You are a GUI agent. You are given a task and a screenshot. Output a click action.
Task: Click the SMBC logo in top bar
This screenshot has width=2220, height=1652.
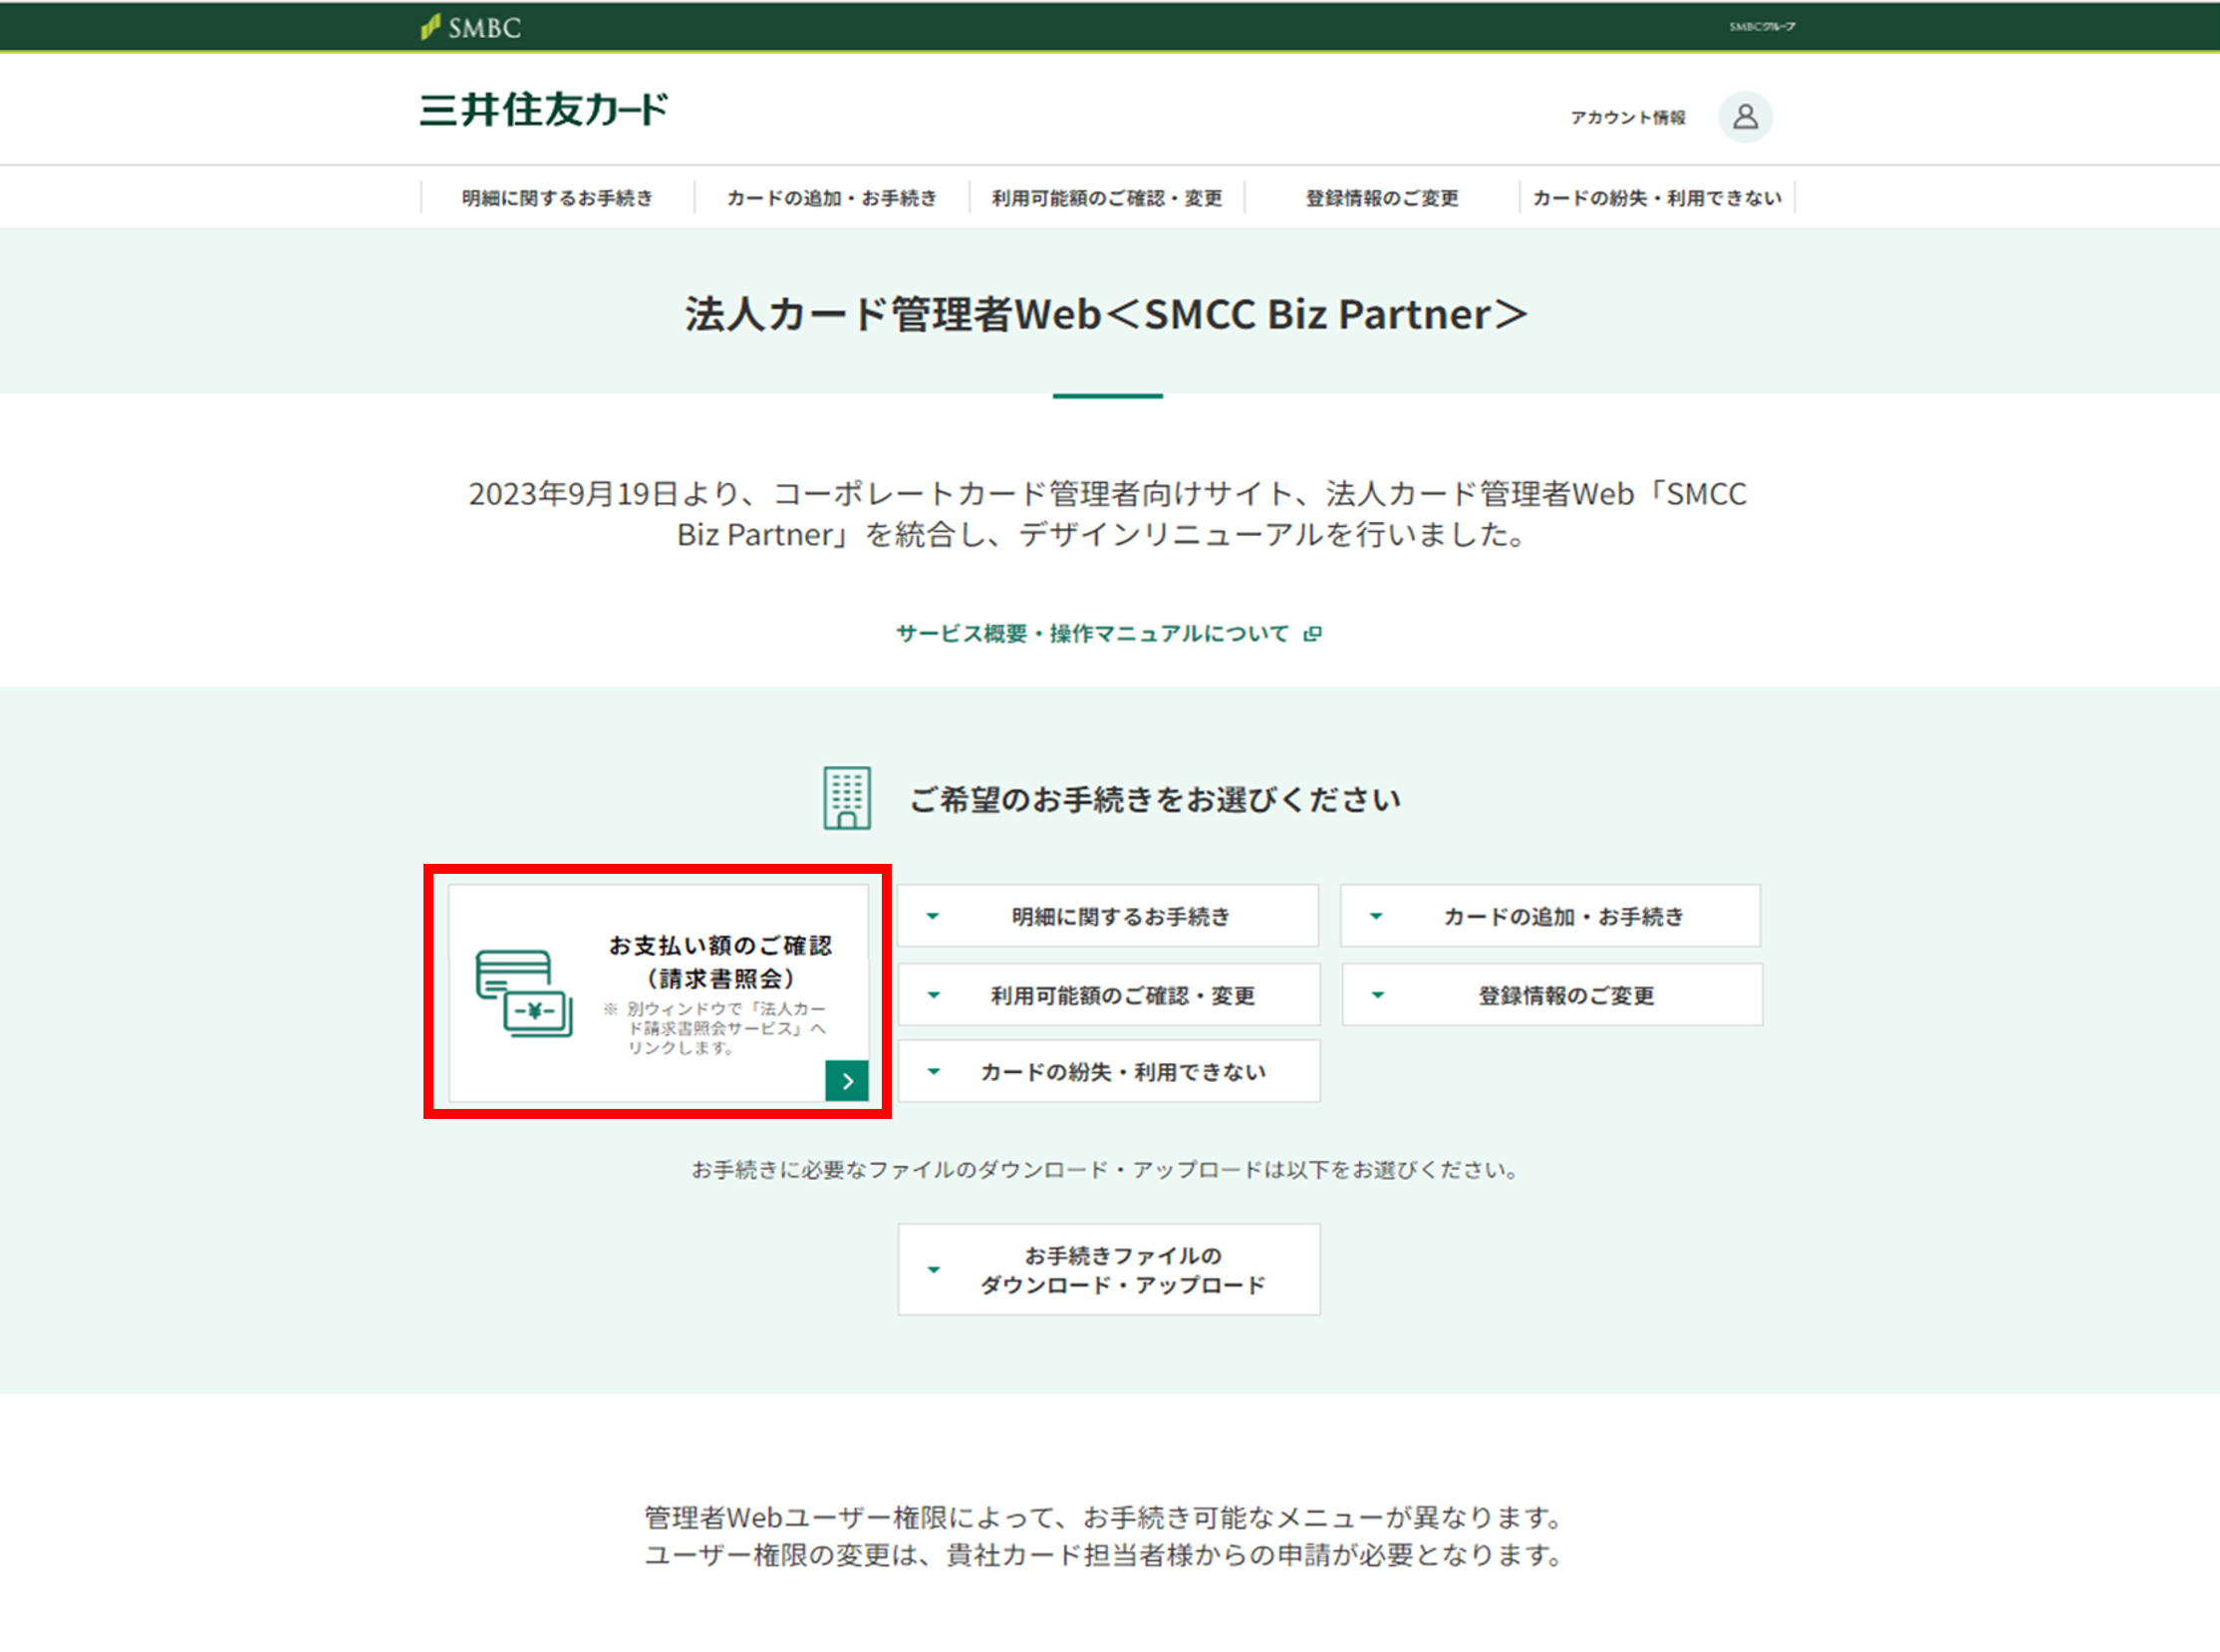point(471,27)
